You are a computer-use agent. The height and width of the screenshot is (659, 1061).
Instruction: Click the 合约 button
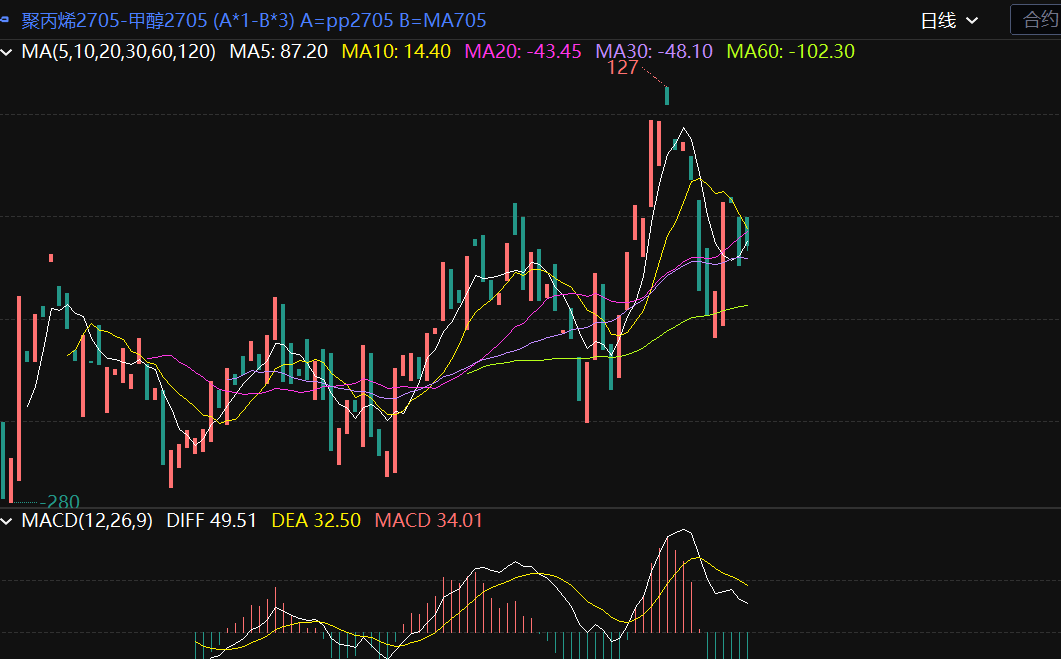[x=1039, y=20]
